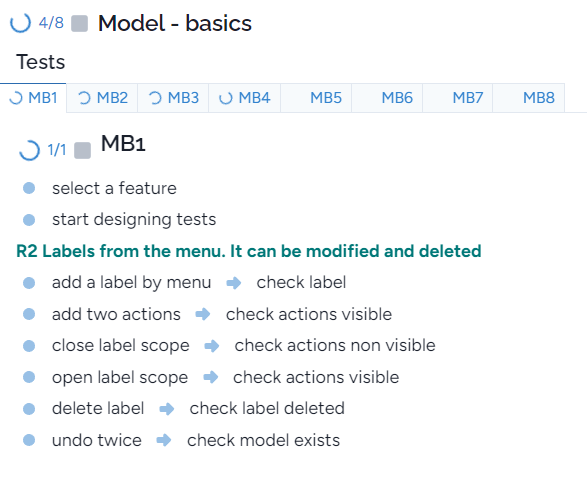
Task: Click the status dot for 'select a feature'
Action: (29, 188)
